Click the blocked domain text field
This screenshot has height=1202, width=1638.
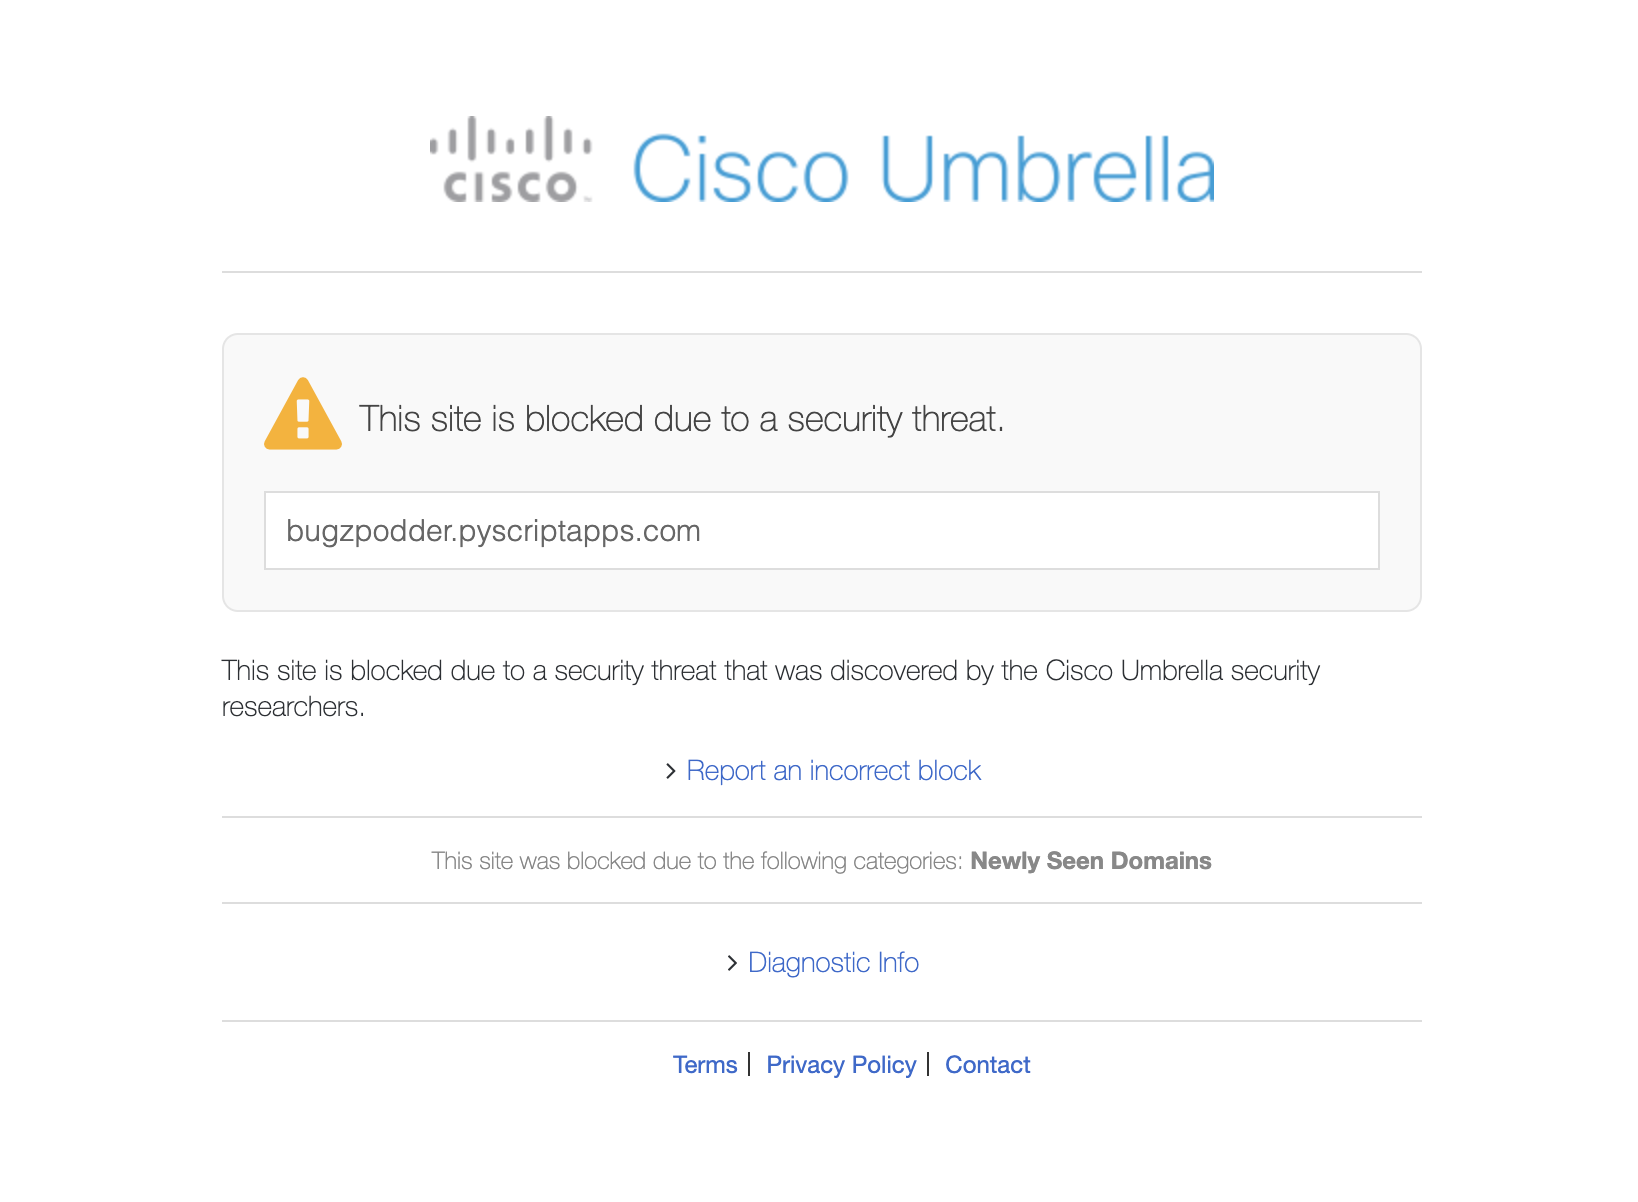[821, 531]
